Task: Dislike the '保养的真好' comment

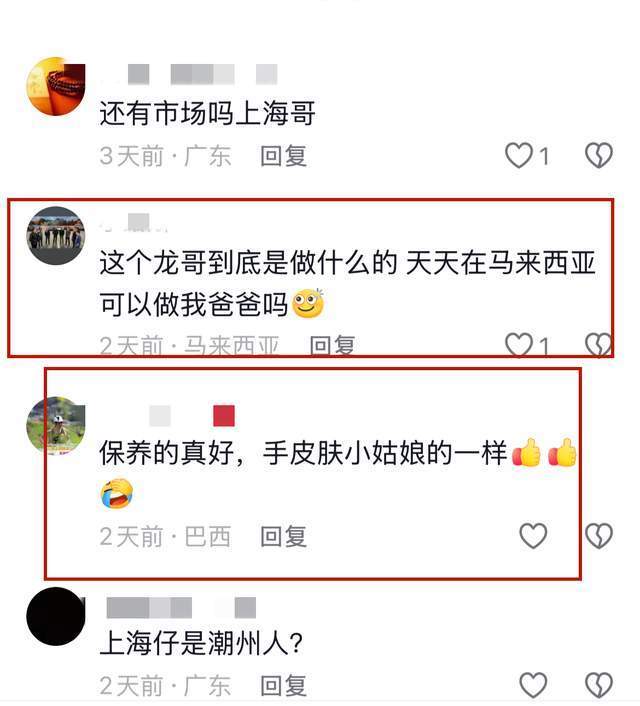Action: pos(599,536)
